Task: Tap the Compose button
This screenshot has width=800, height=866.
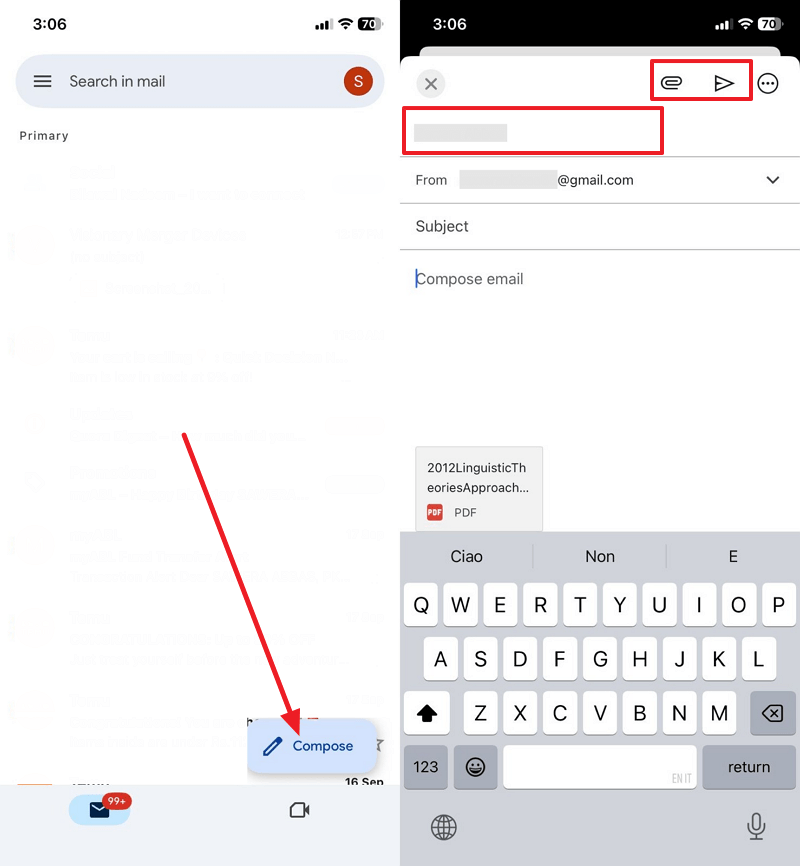Action: (312, 746)
